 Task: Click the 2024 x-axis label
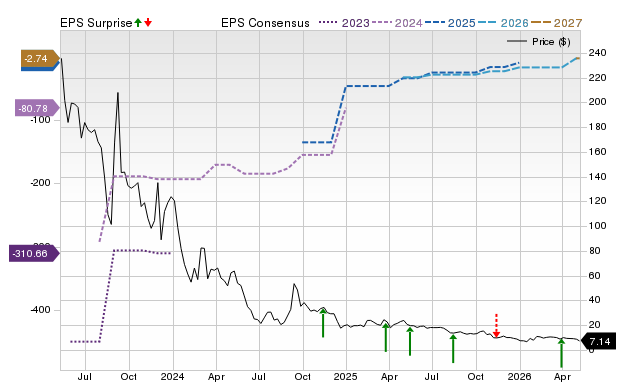tap(173, 376)
